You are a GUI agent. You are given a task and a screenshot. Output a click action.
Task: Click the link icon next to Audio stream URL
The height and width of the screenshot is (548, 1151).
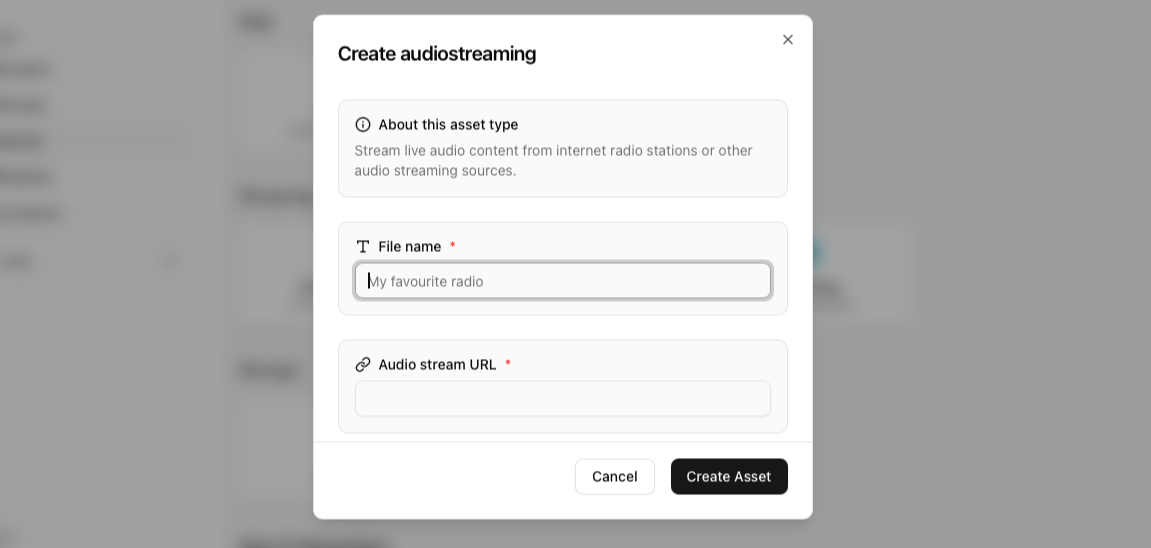coord(363,365)
